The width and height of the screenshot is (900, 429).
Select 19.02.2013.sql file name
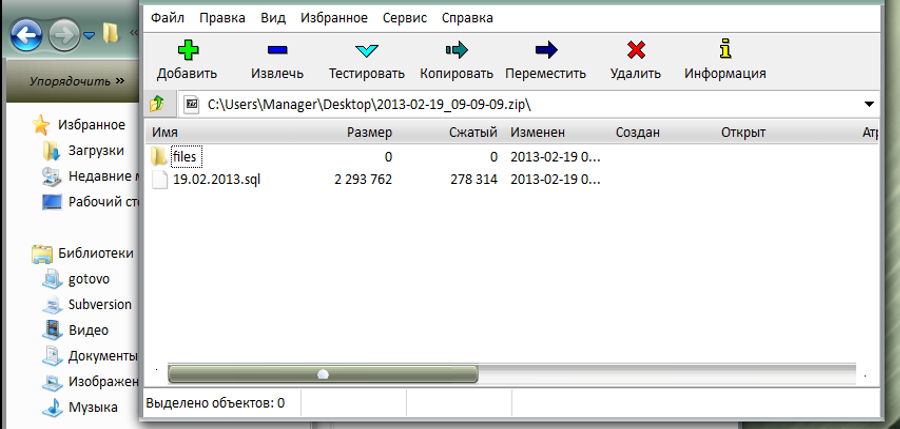(x=216, y=180)
